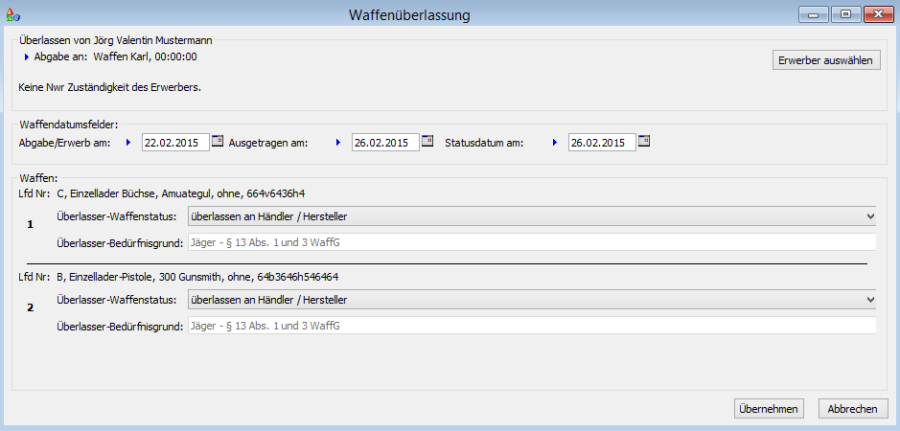The image size is (900, 431).
Task: Select the Bedürfnisgrund field of weapon 1
Action: [530, 242]
